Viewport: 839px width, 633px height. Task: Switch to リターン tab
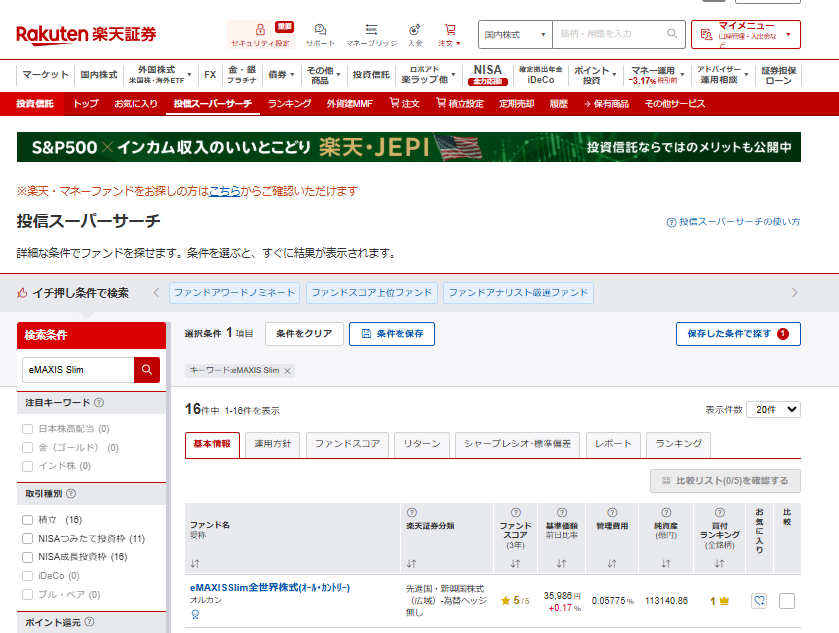click(x=422, y=444)
